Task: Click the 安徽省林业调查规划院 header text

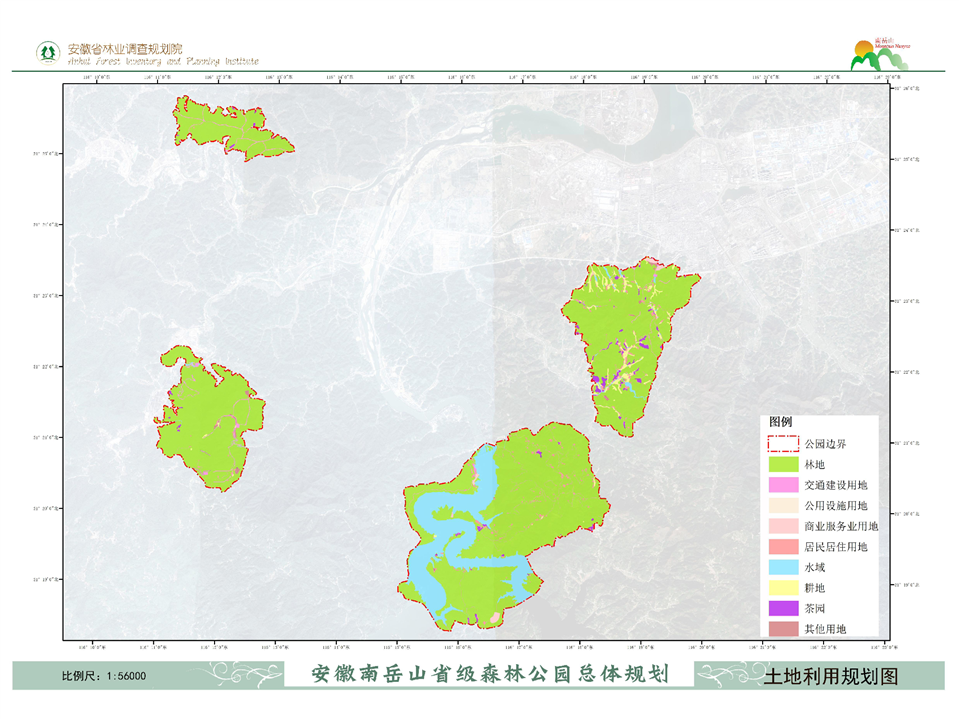Action: (126, 48)
